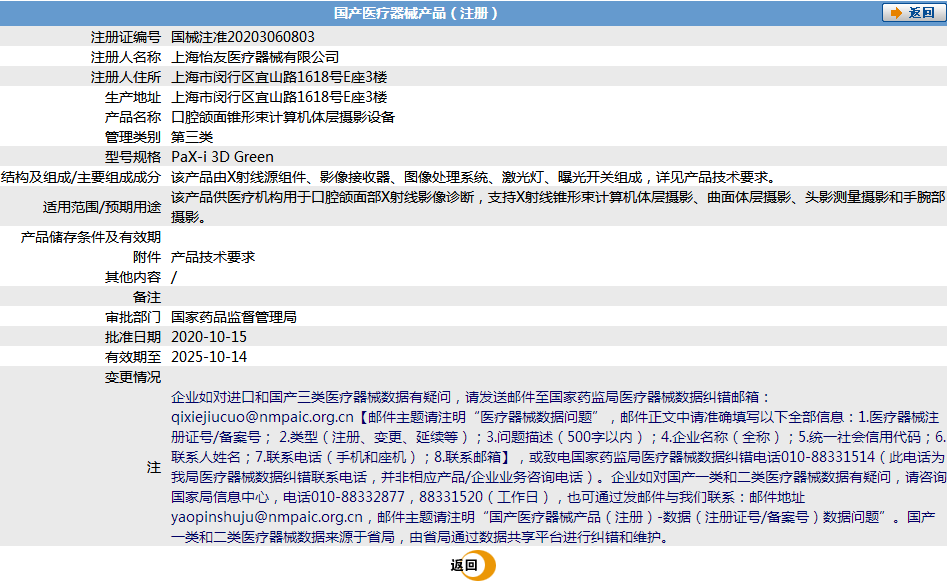Click approval date 2020-10-15

pos(209,337)
